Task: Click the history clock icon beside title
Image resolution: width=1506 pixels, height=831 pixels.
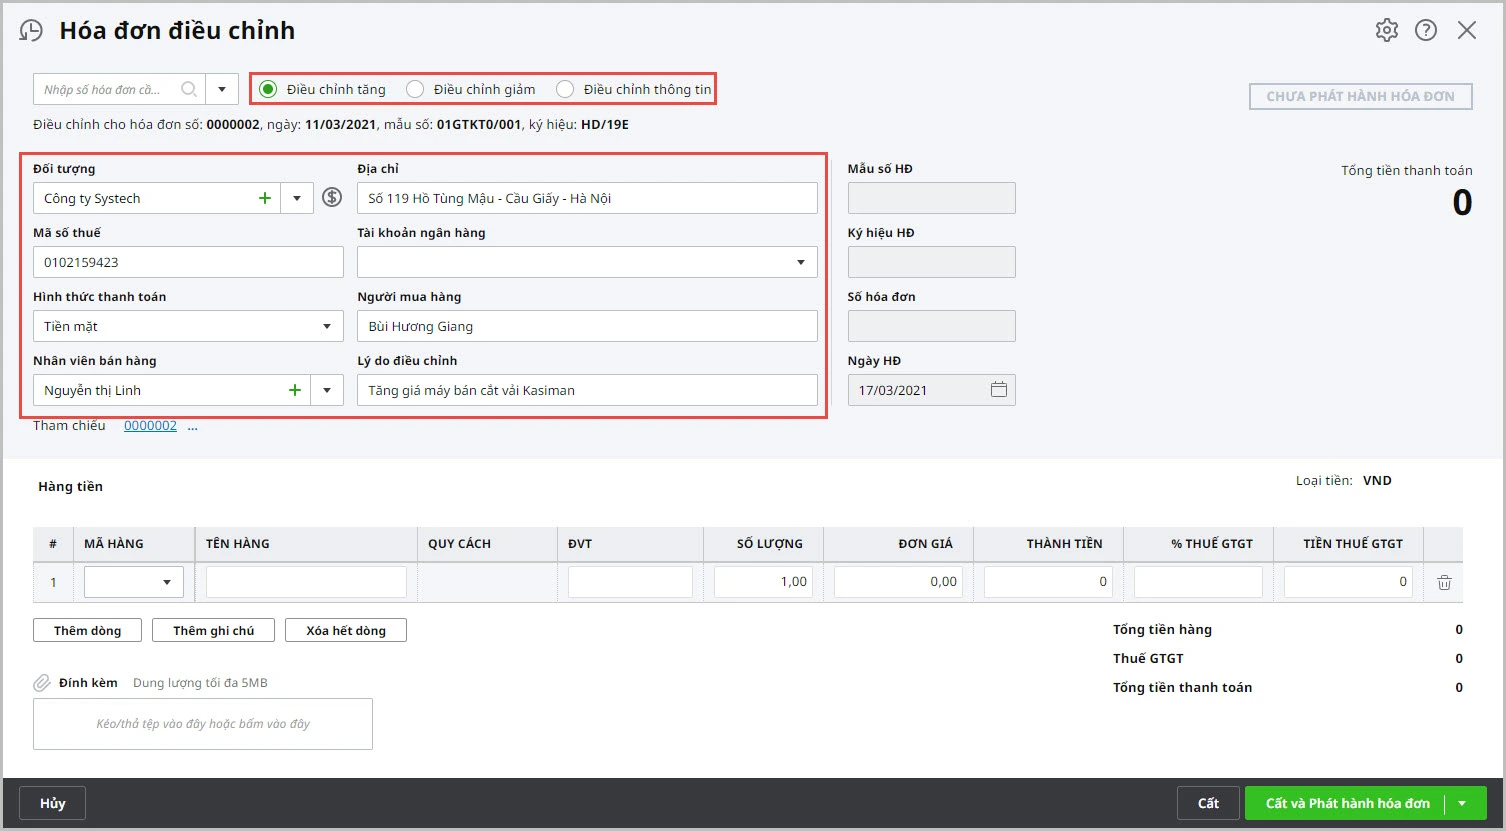Action: (x=31, y=31)
